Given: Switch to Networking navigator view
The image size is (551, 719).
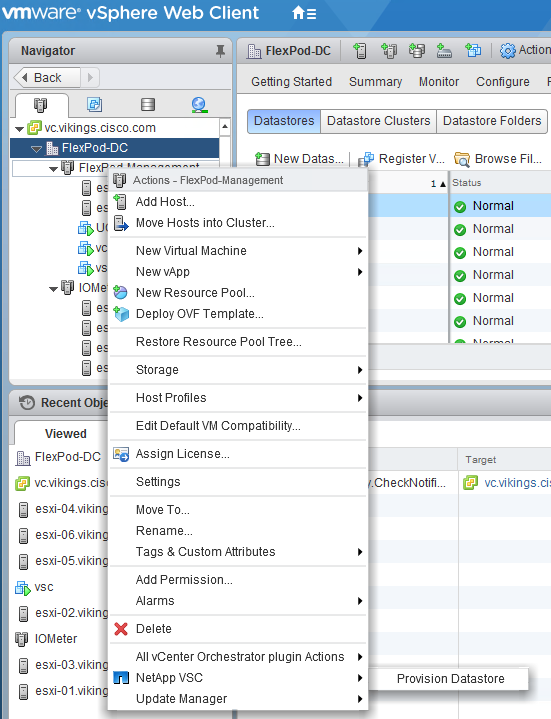Looking at the screenshot, I should (x=199, y=105).
